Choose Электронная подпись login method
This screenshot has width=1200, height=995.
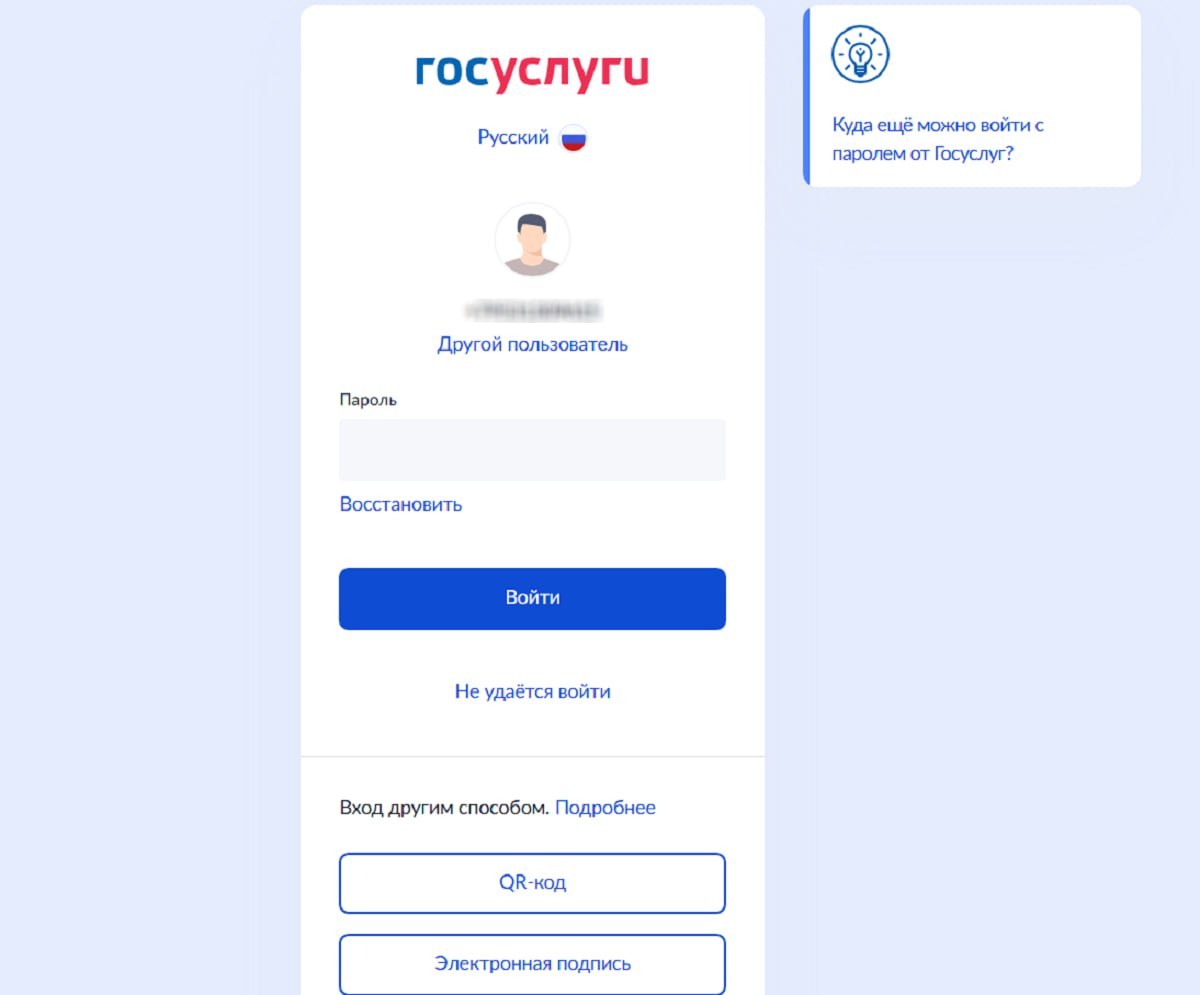click(x=532, y=964)
